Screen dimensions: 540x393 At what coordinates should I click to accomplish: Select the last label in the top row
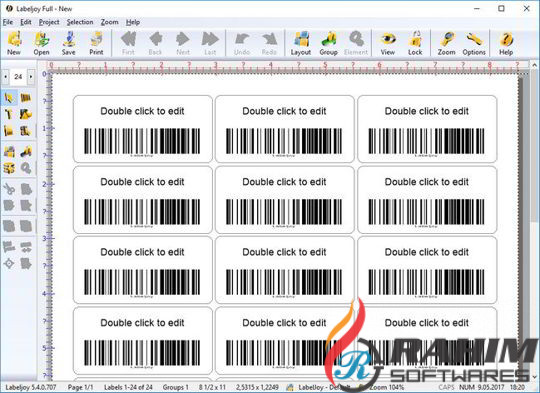(427, 129)
